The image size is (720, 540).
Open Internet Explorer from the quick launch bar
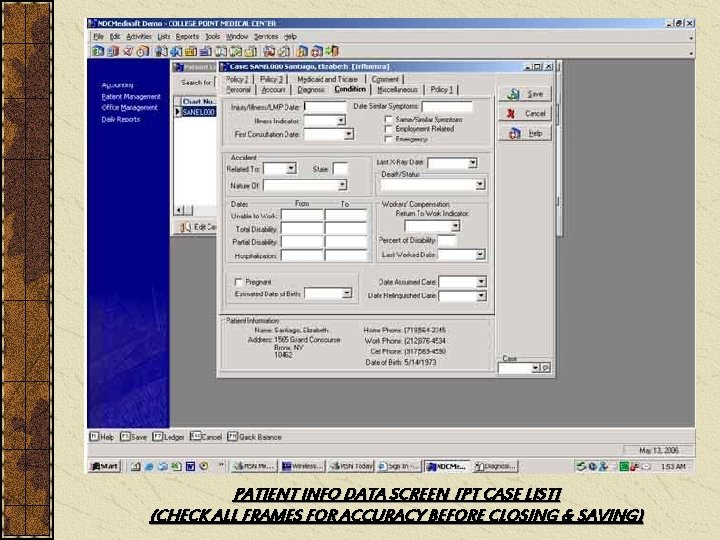point(149,467)
